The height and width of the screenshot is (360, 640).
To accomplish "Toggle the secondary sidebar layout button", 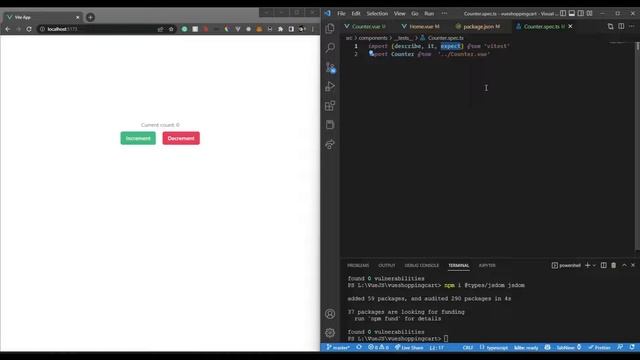I will pos(581,13).
